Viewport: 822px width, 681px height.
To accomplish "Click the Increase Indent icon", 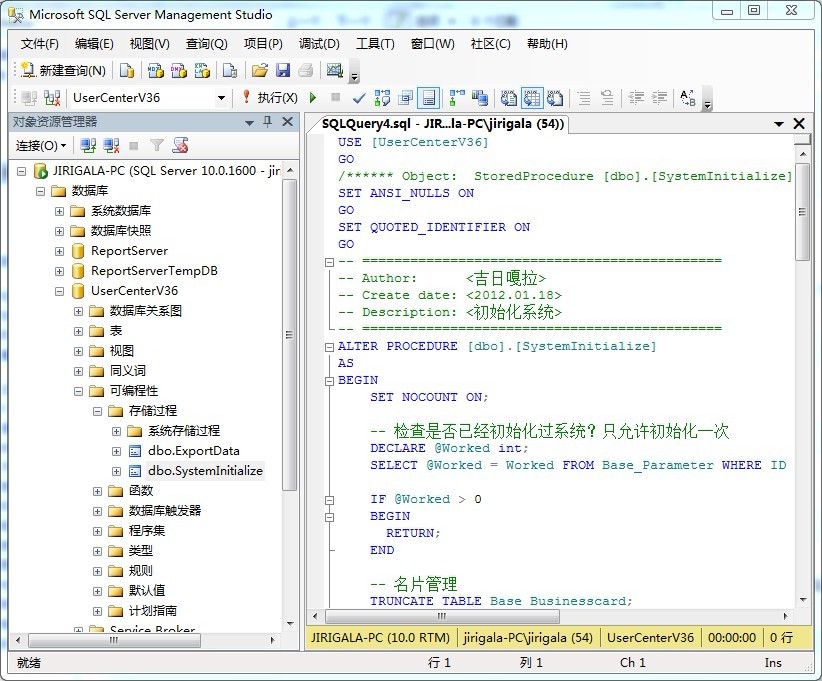I will tap(659, 98).
